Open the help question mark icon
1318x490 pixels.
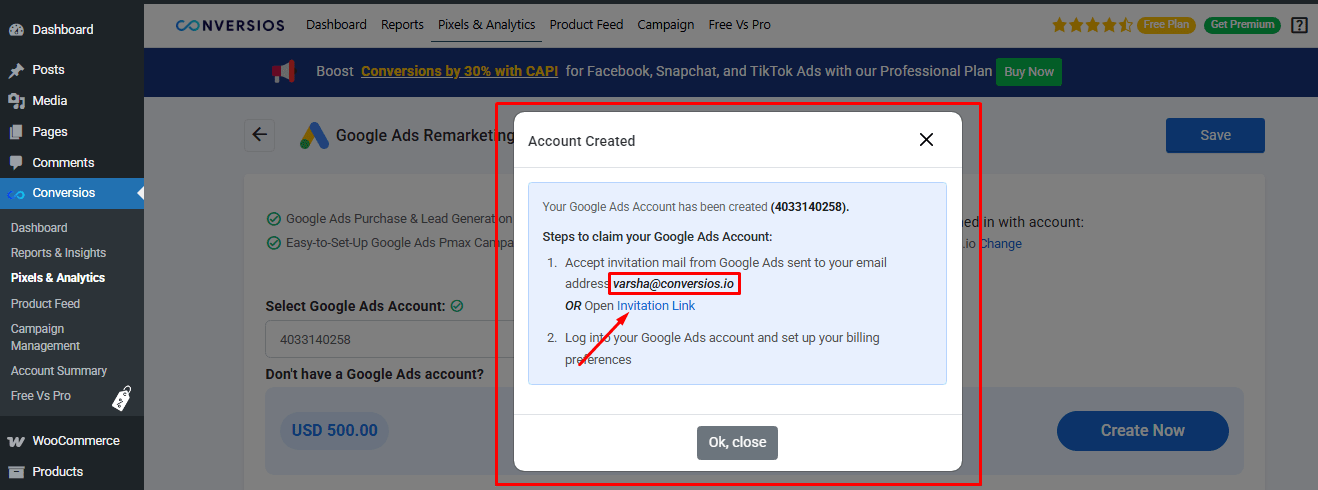coord(1298,25)
